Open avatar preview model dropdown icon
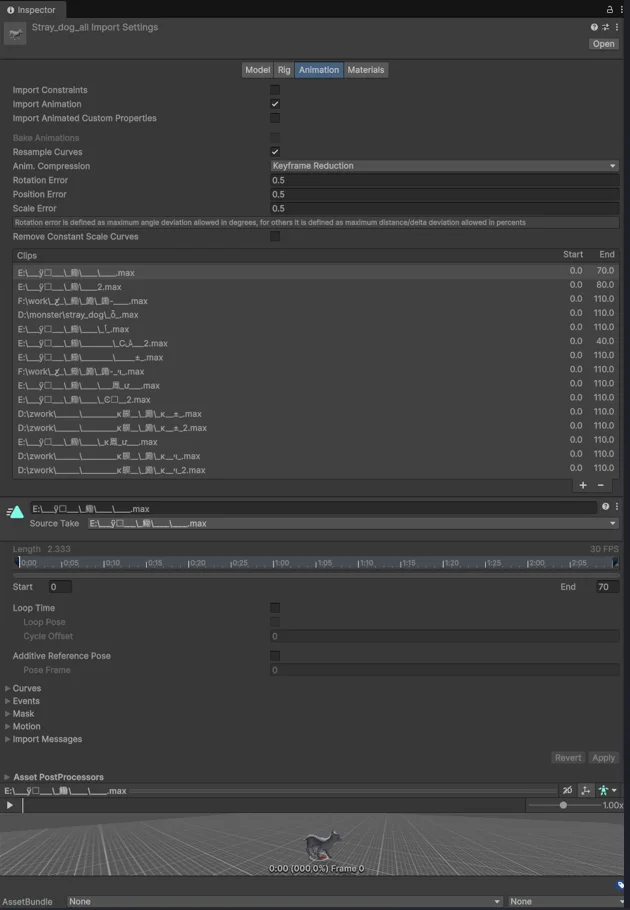This screenshot has height=910, width=630. [608, 790]
